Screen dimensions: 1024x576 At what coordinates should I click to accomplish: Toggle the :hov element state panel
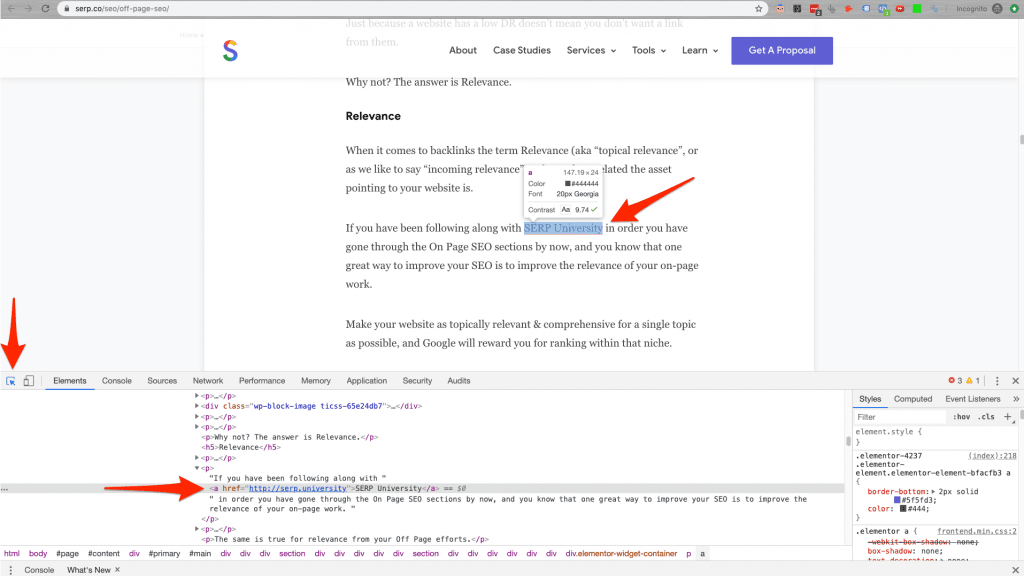point(961,417)
